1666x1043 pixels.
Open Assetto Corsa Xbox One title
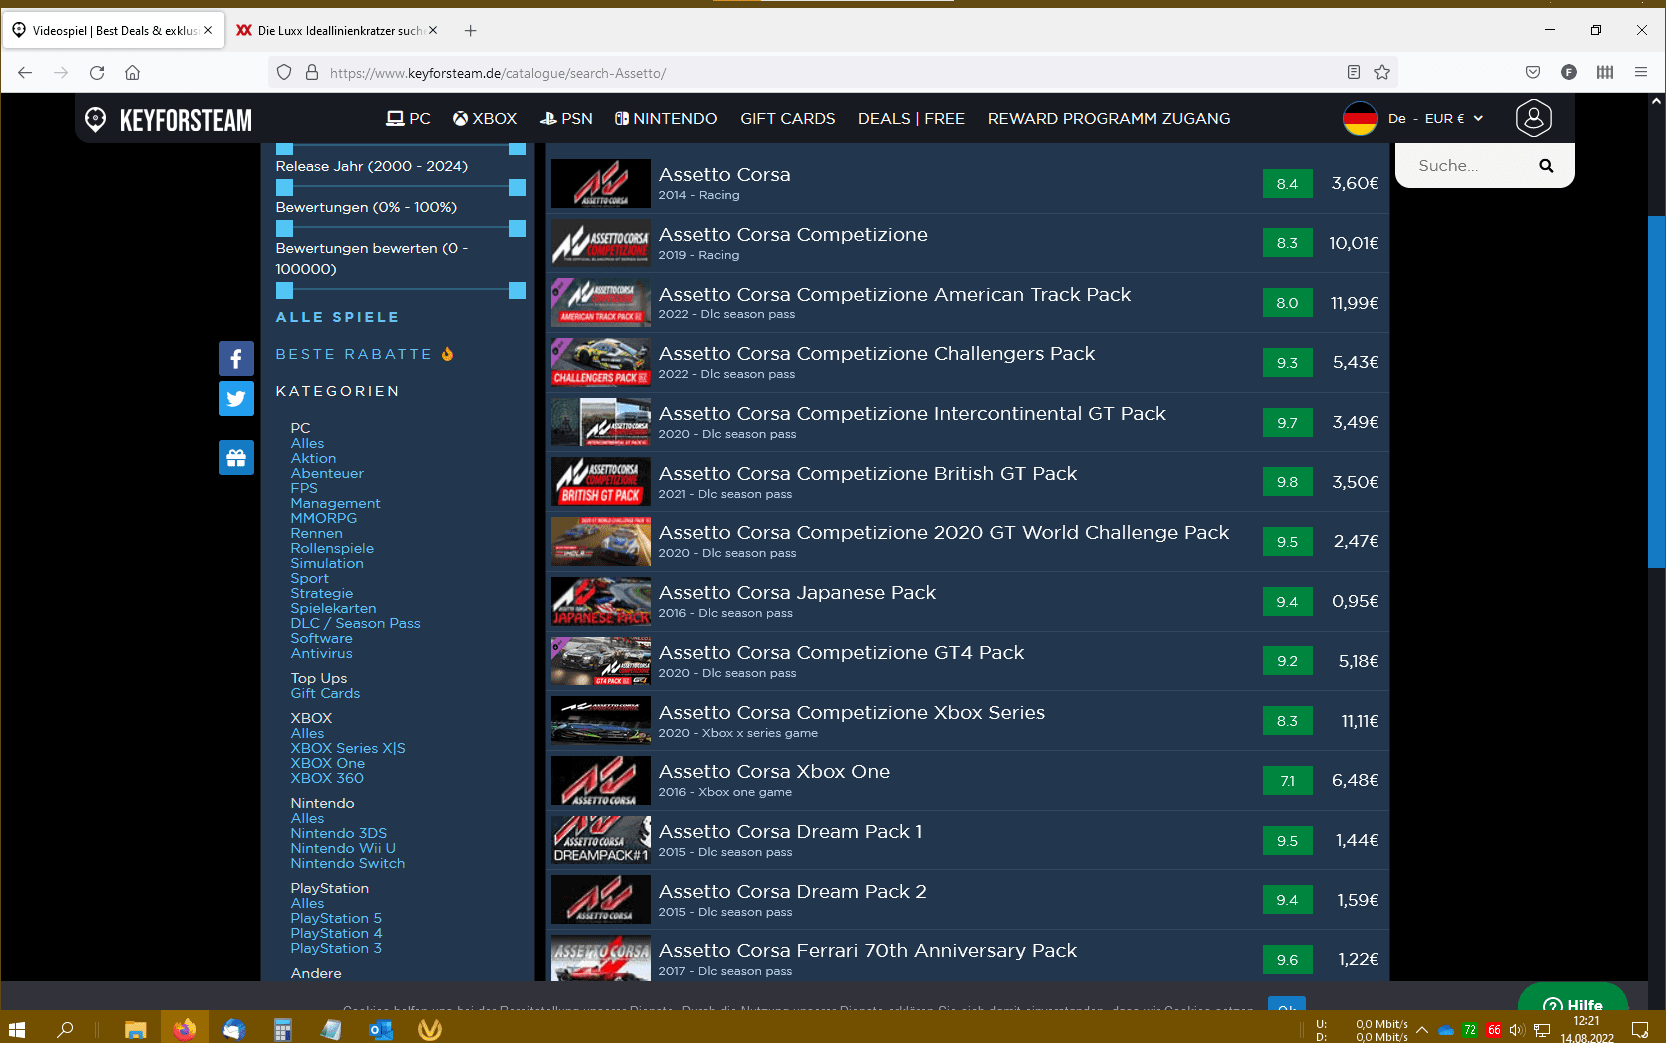click(x=774, y=772)
